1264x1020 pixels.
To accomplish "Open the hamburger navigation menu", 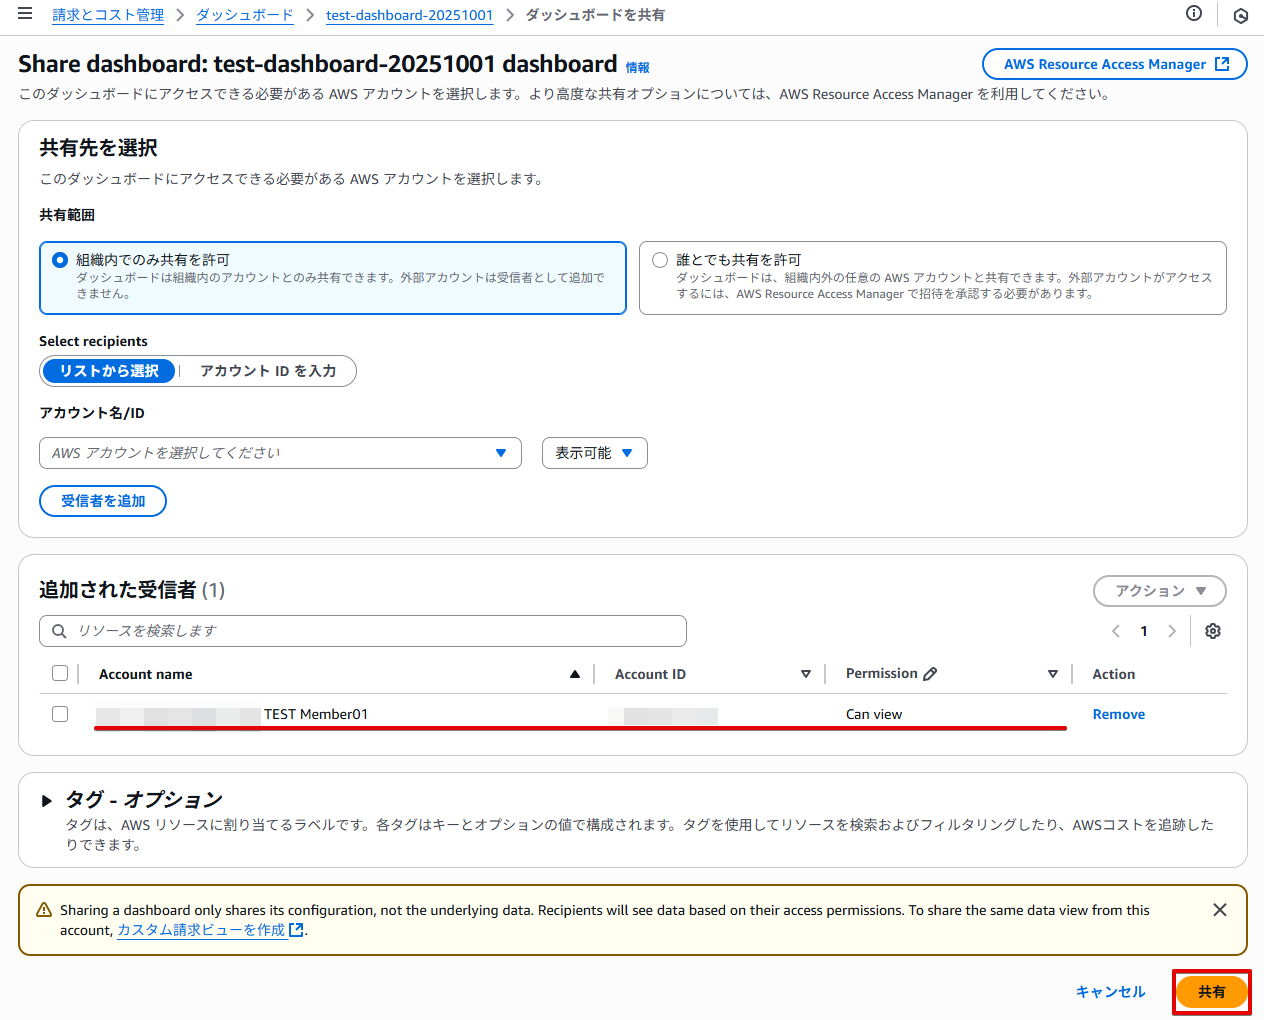I will click(25, 14).
